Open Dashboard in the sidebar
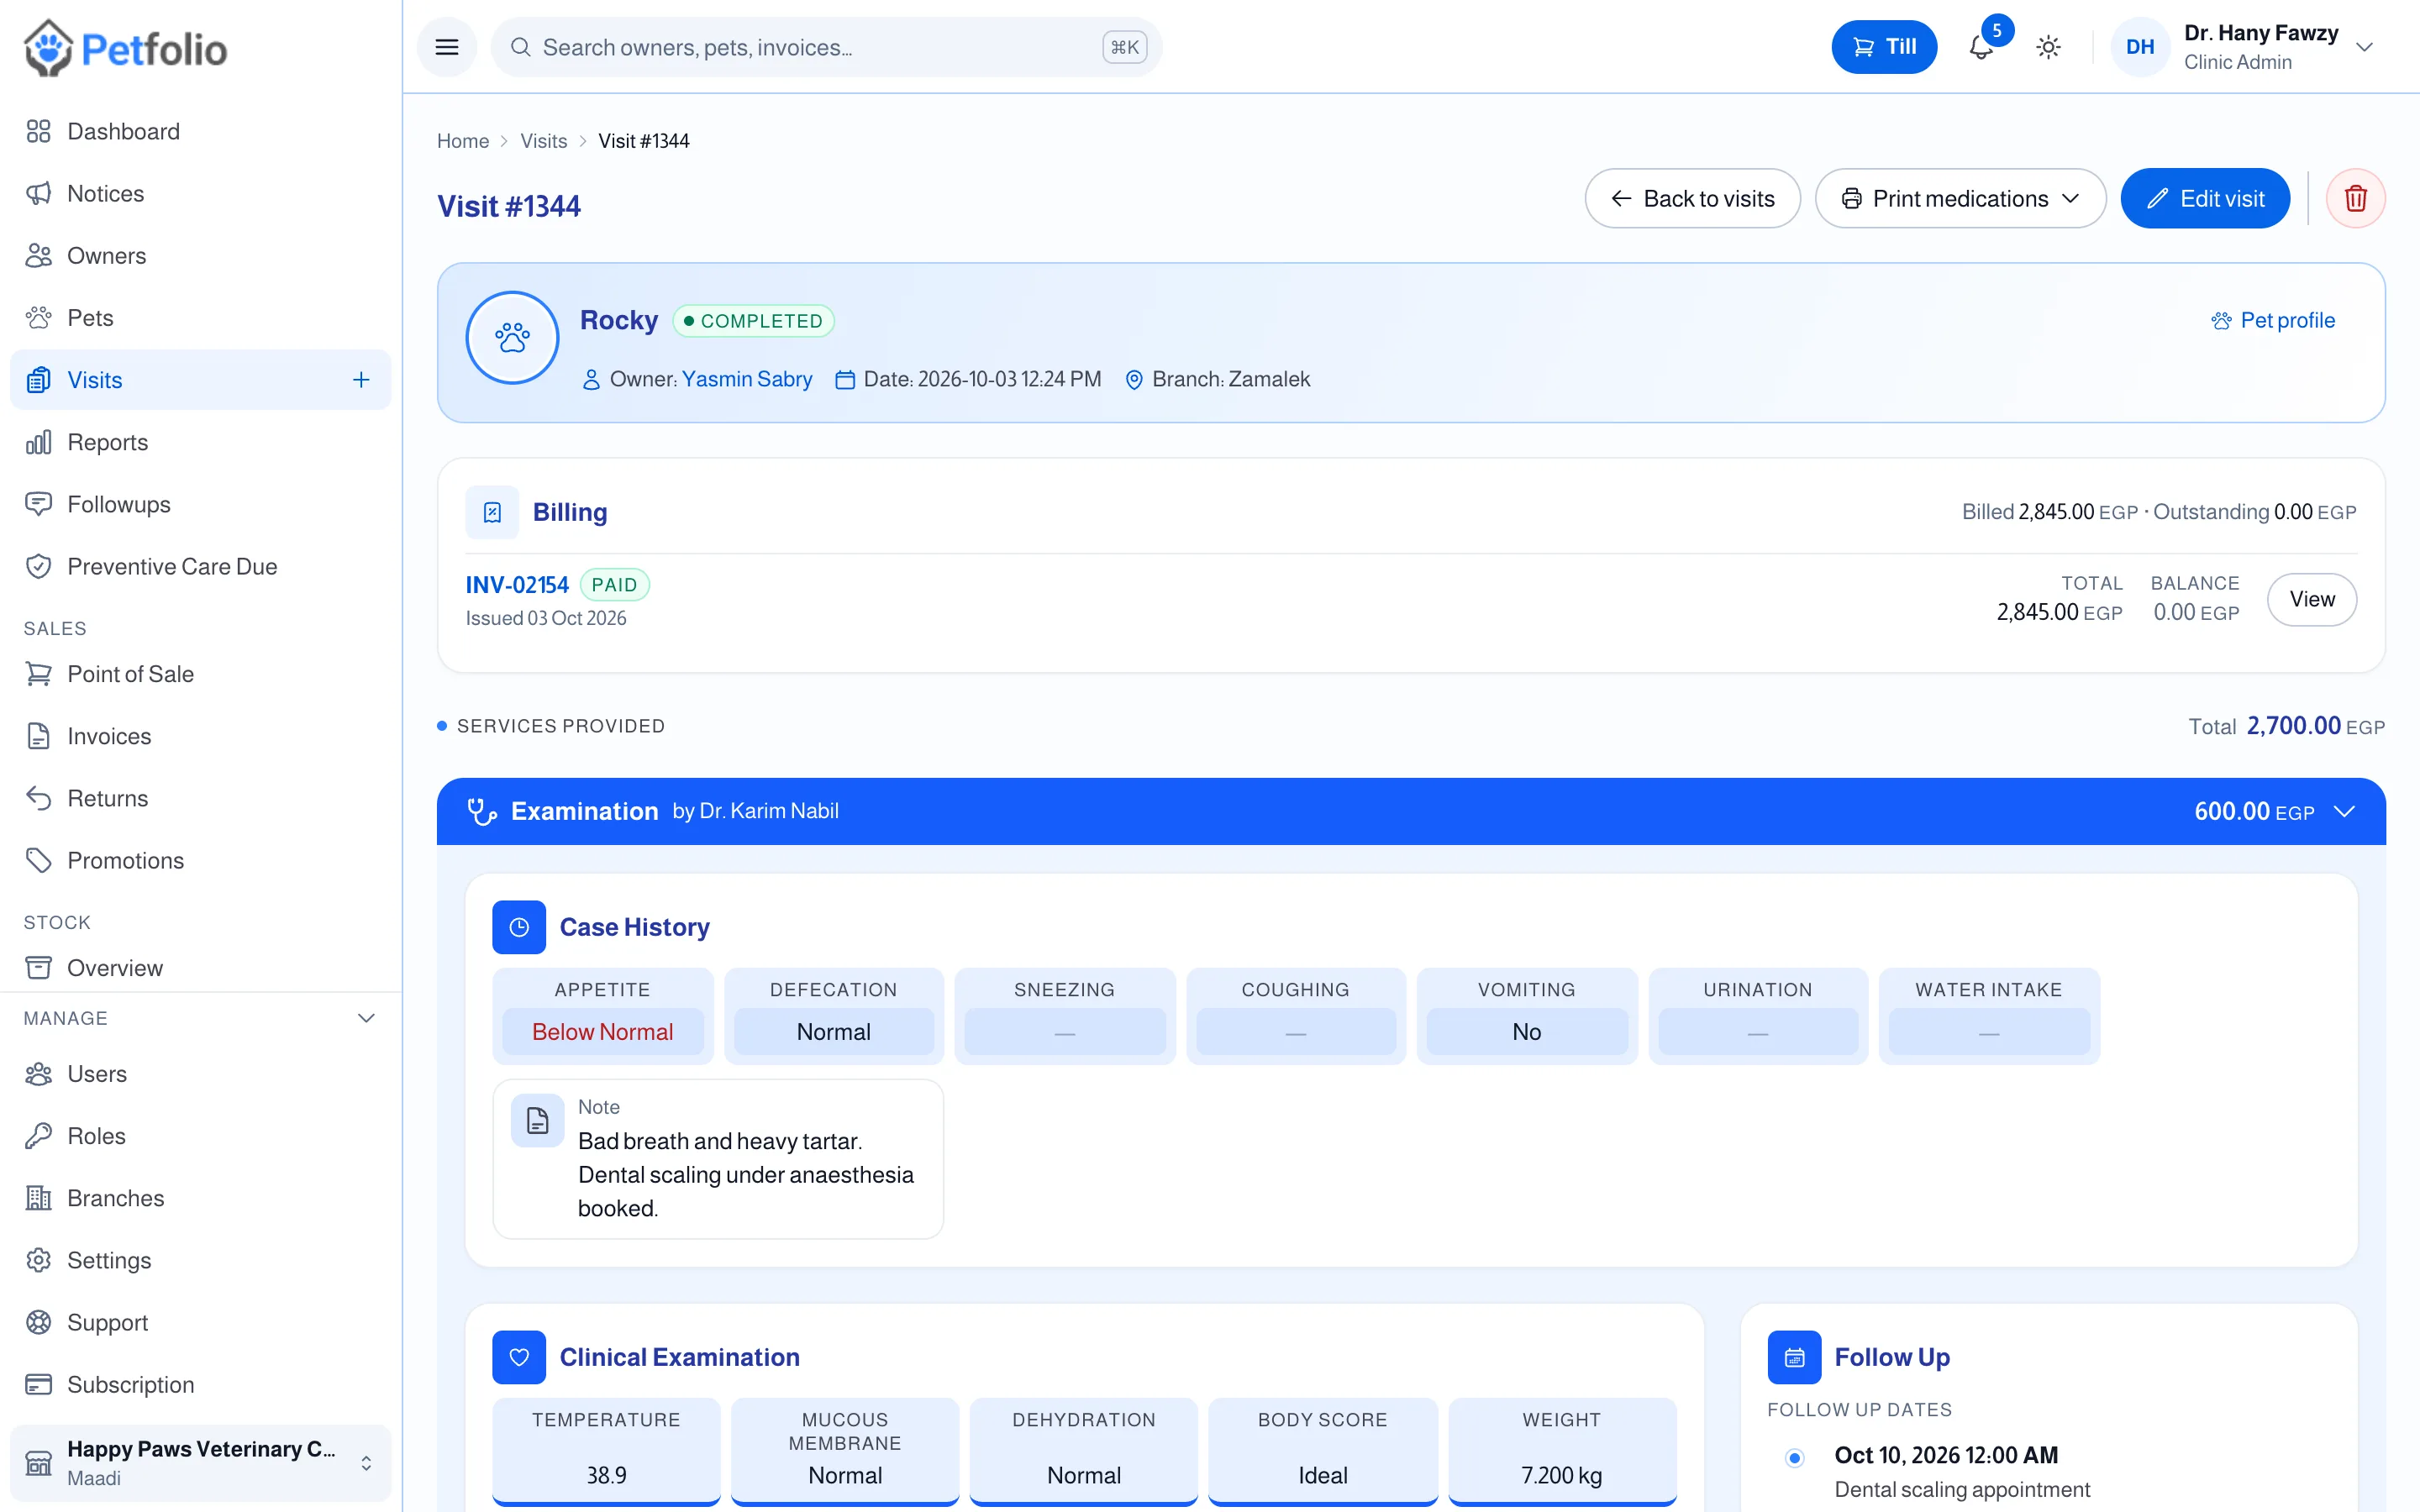Viewport: 2420px width, 1512px height. tap(200, 131)
